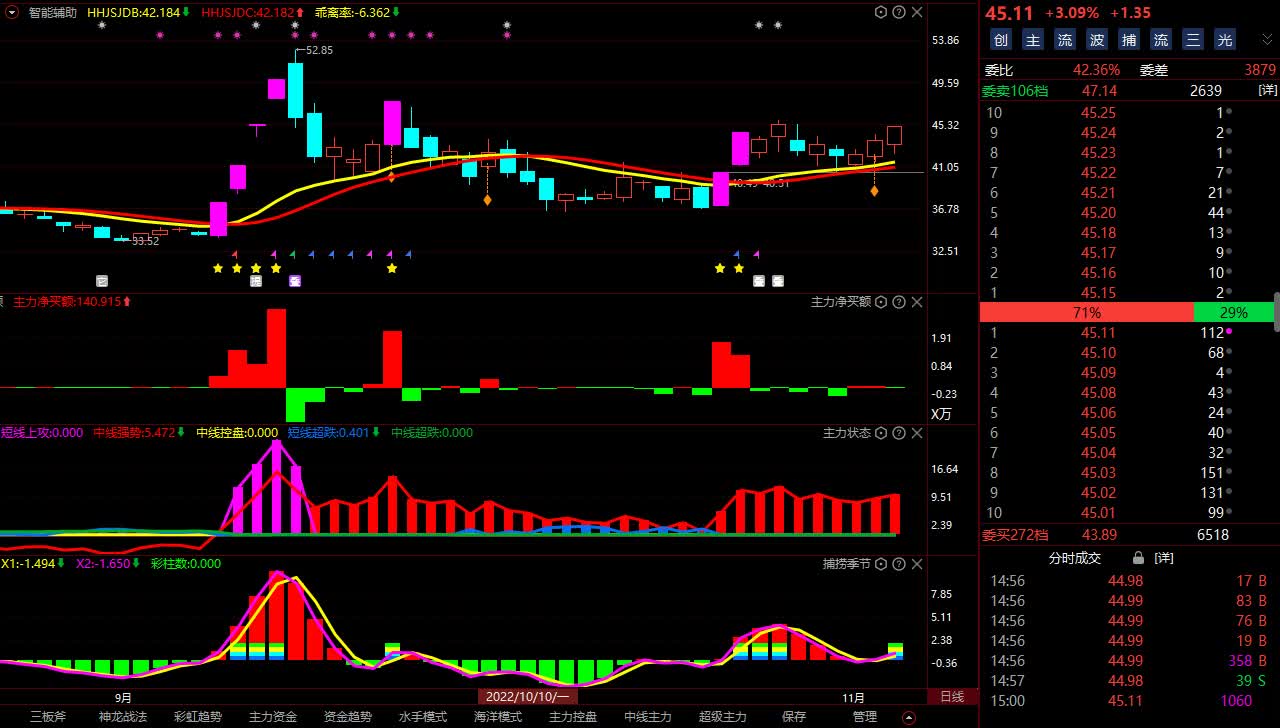Screen dimensions: 1280x728
Task: Close the 主力净买额 indicator panel
Action: tap(917, 302)
